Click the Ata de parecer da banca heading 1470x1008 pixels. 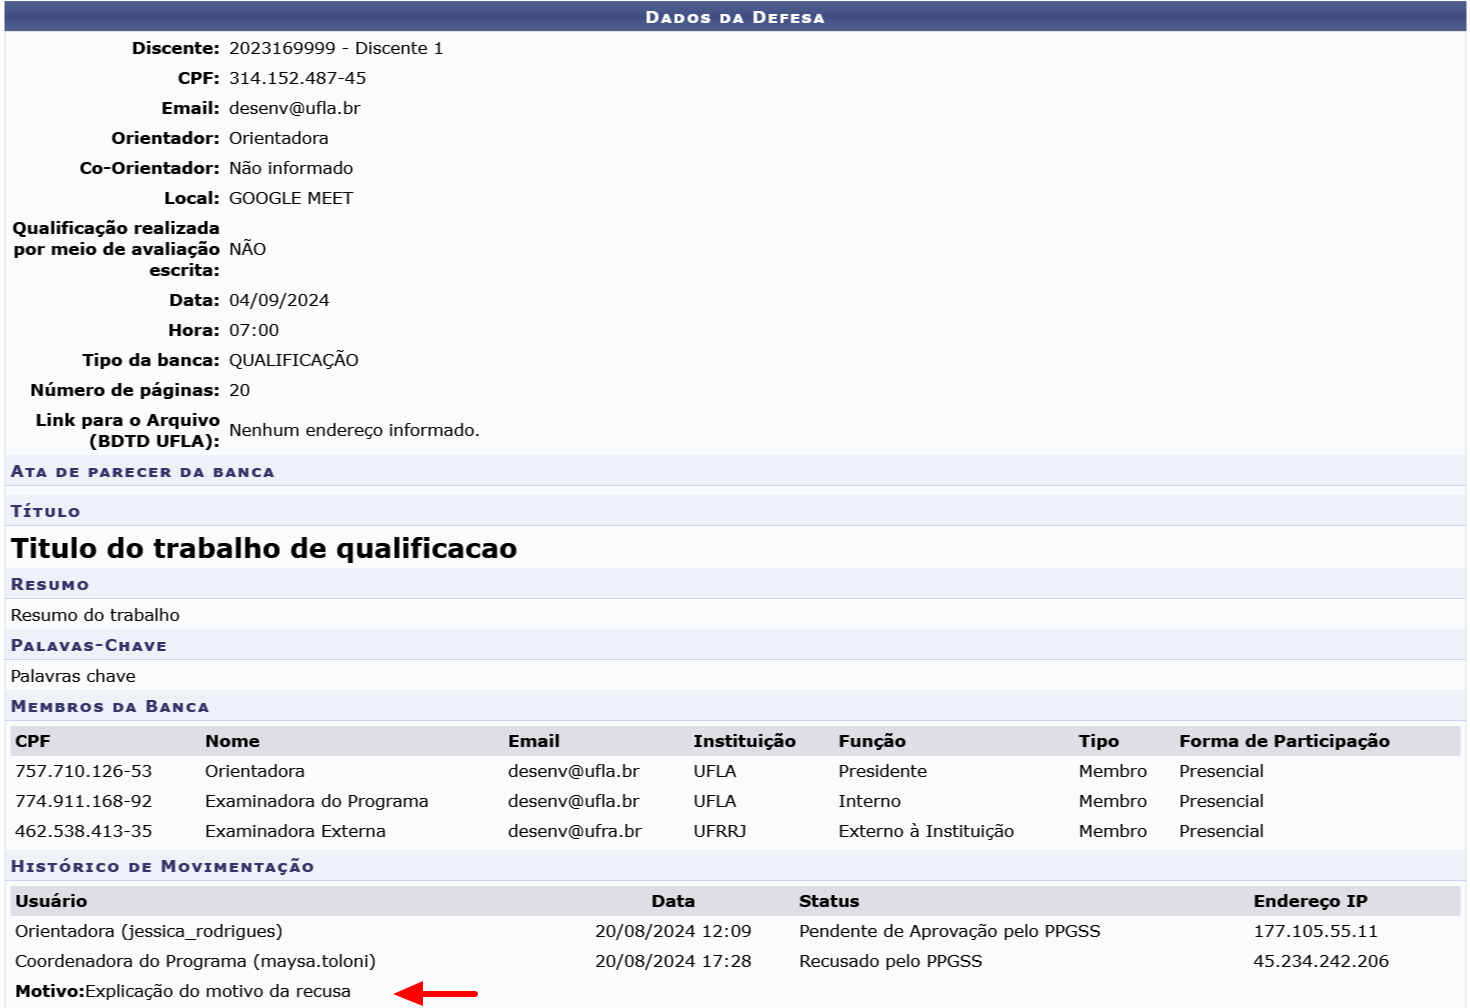(143, 471)
